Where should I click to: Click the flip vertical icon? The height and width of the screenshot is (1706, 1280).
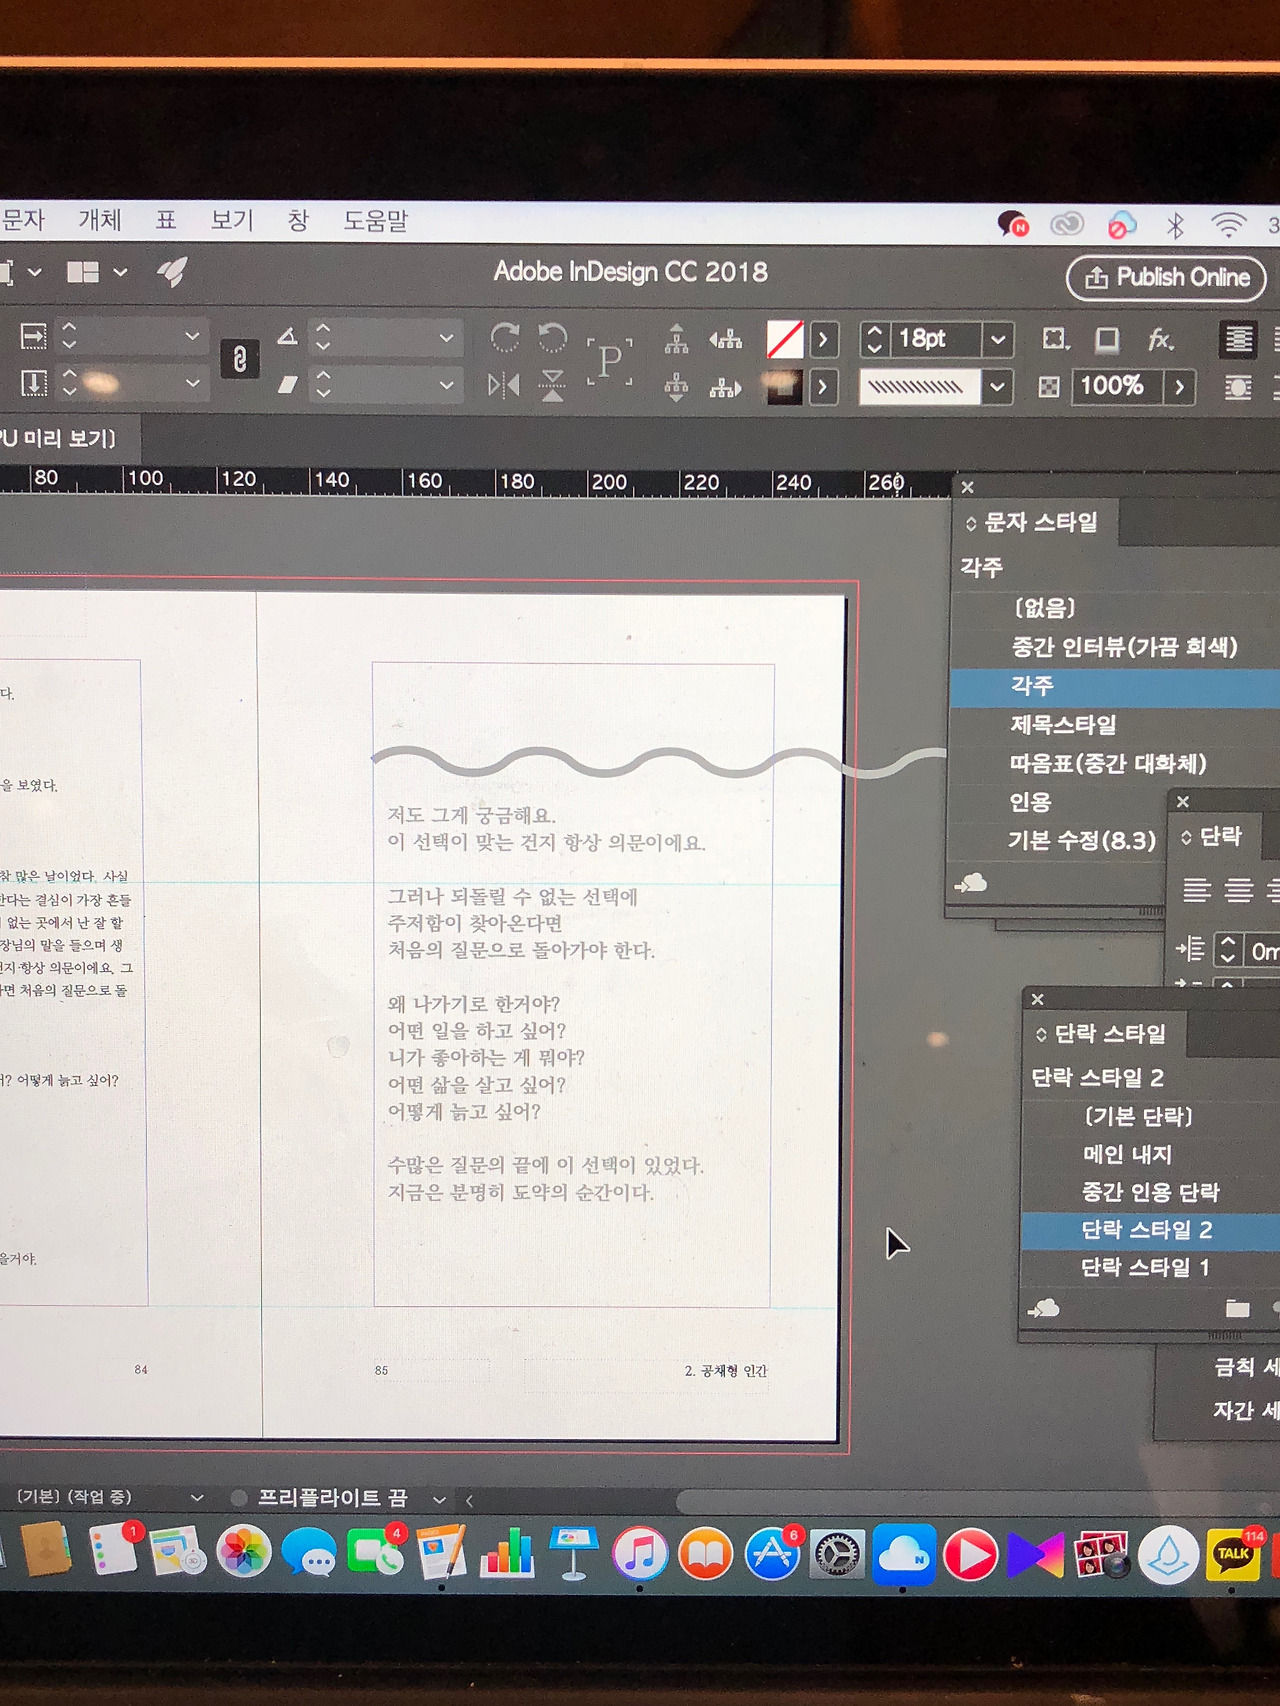tap(552, 385)
